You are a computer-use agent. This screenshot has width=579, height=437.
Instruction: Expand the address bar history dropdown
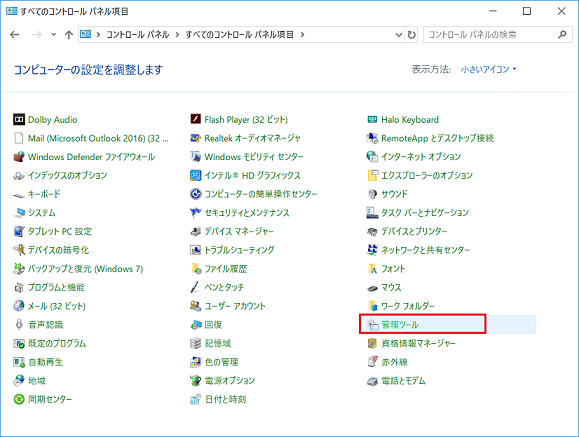click(399, 35)
